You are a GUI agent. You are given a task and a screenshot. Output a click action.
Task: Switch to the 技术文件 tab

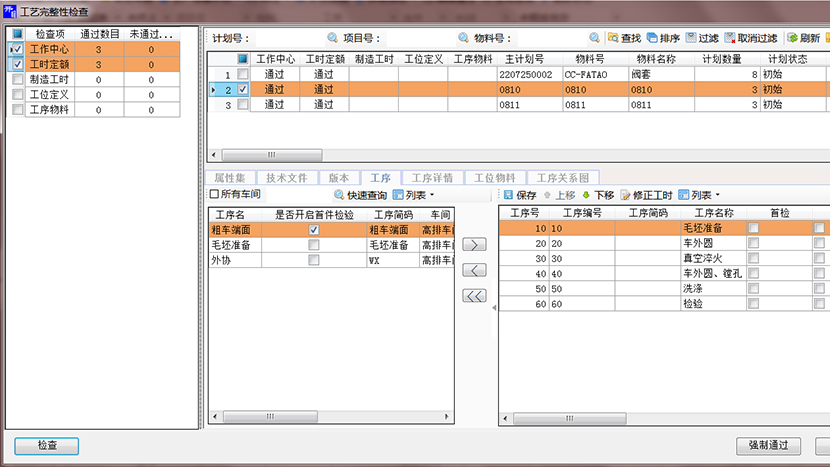286,177
